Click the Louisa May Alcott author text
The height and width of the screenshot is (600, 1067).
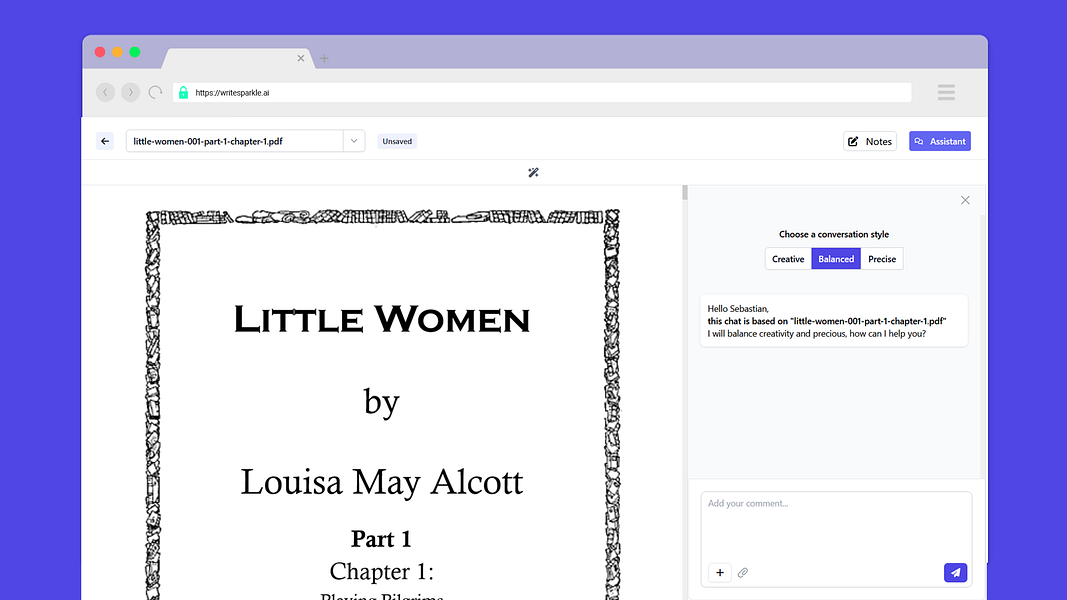[382, 482]
